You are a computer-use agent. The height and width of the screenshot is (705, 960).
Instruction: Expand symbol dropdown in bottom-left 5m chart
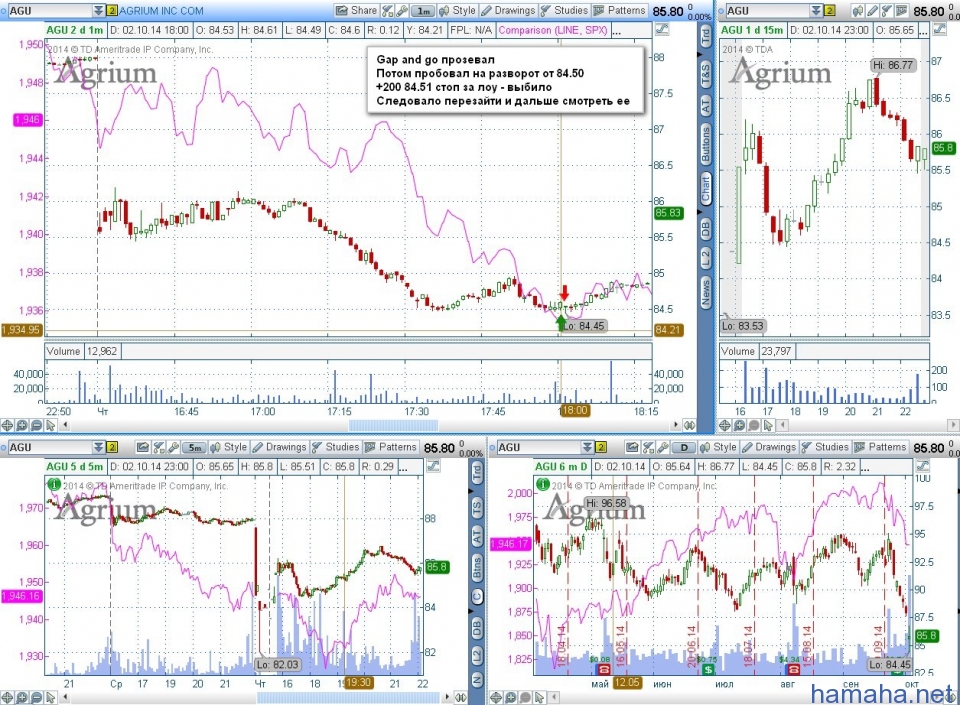tap(99, 447)
